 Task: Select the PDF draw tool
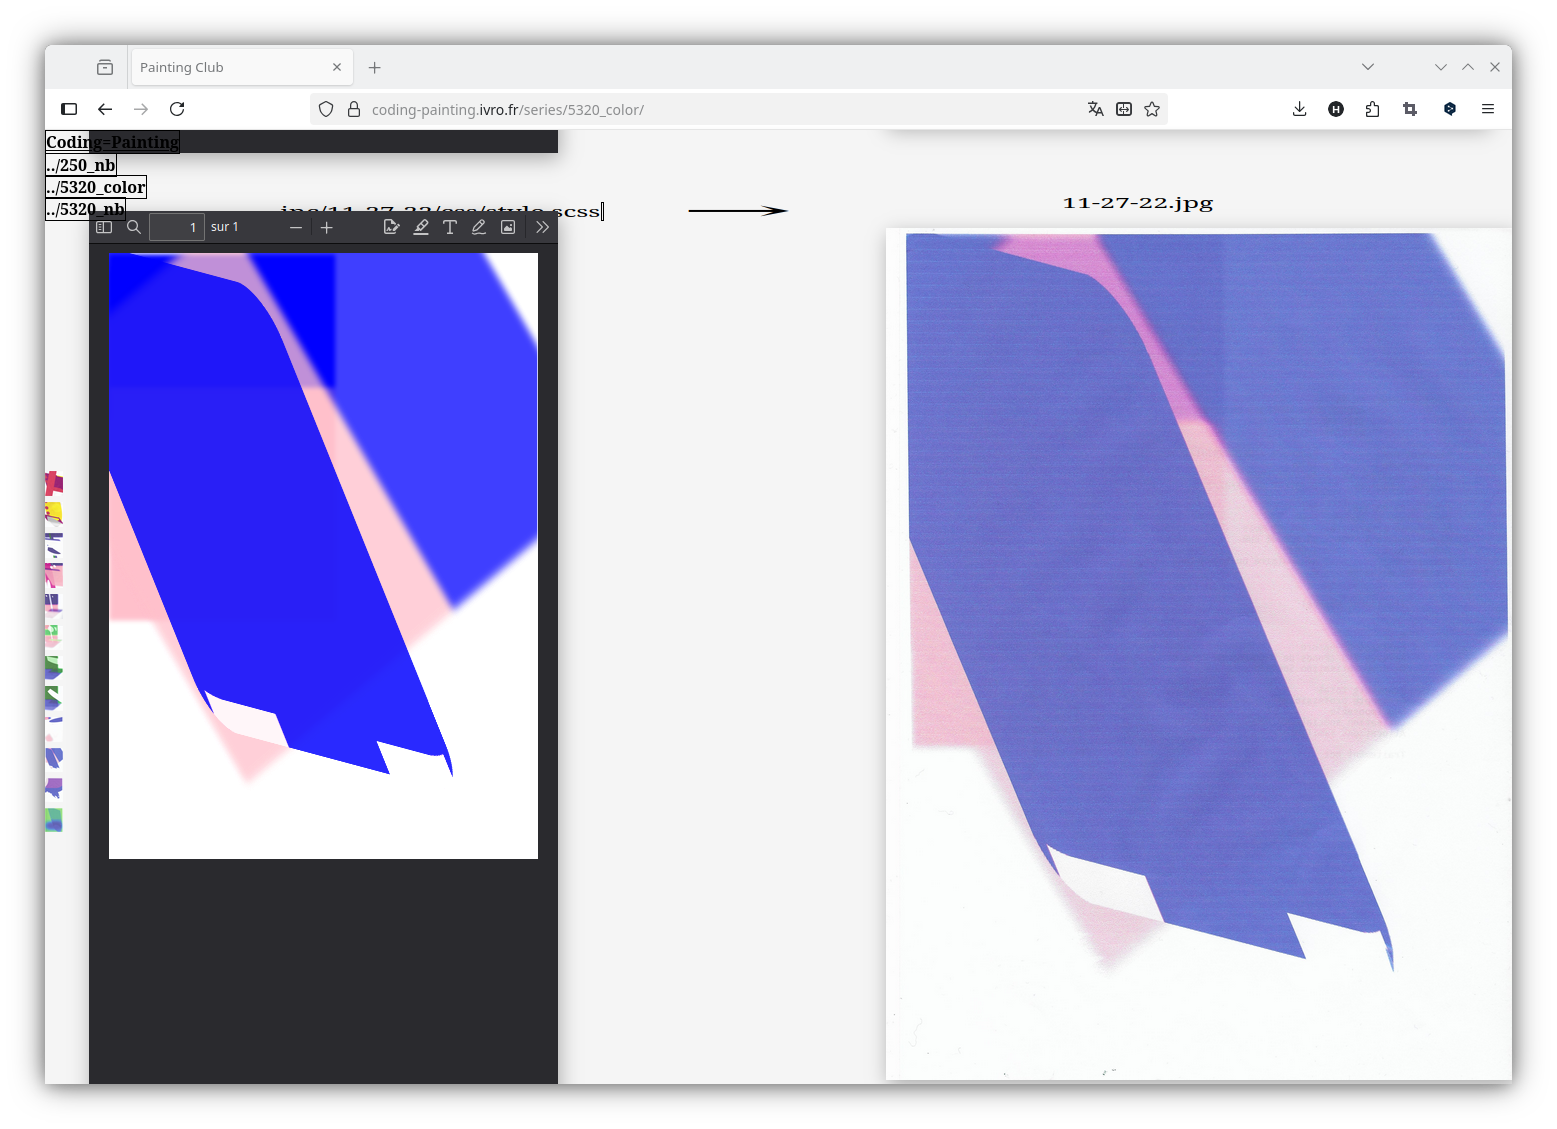[x=479, y=227]
